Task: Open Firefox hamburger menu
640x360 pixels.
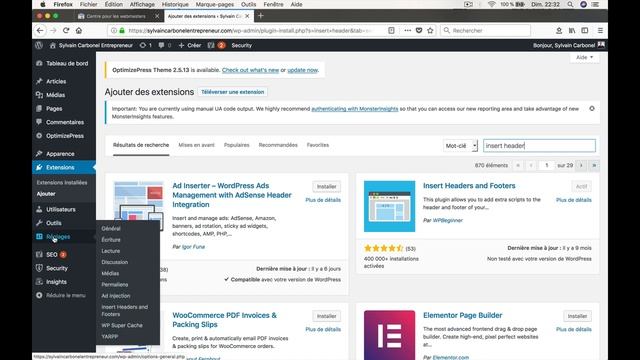Action: point(600,31)
